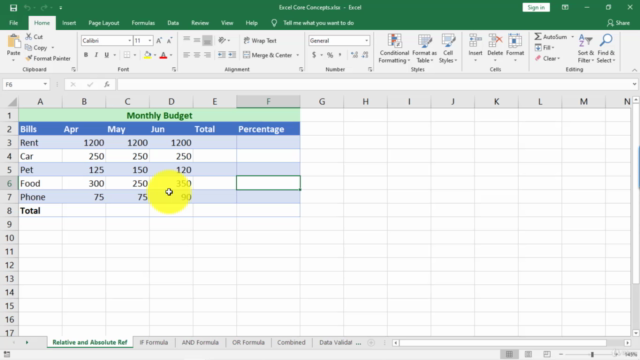Open the General number format dropdown
This screenshot has height=360, width=640.
(366, 40)
